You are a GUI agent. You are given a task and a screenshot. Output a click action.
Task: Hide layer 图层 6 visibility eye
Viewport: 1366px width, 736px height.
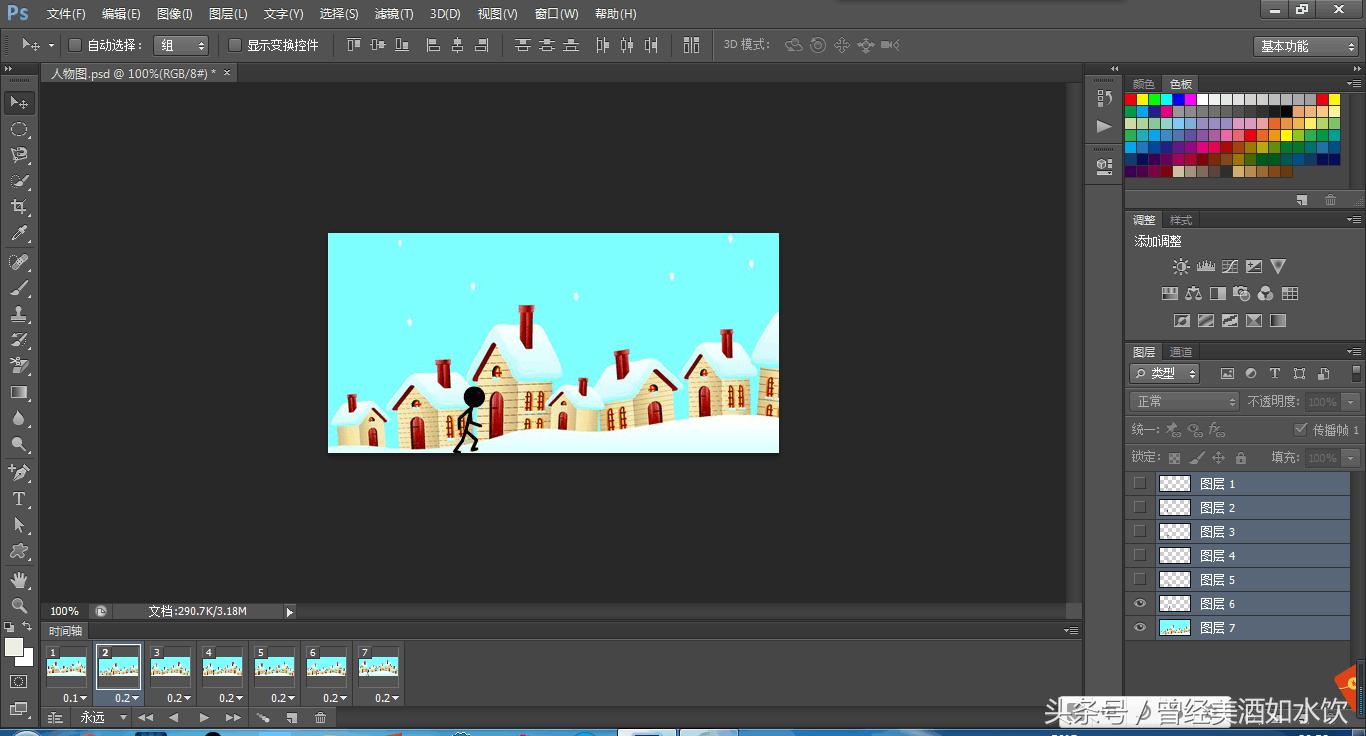1140,603
